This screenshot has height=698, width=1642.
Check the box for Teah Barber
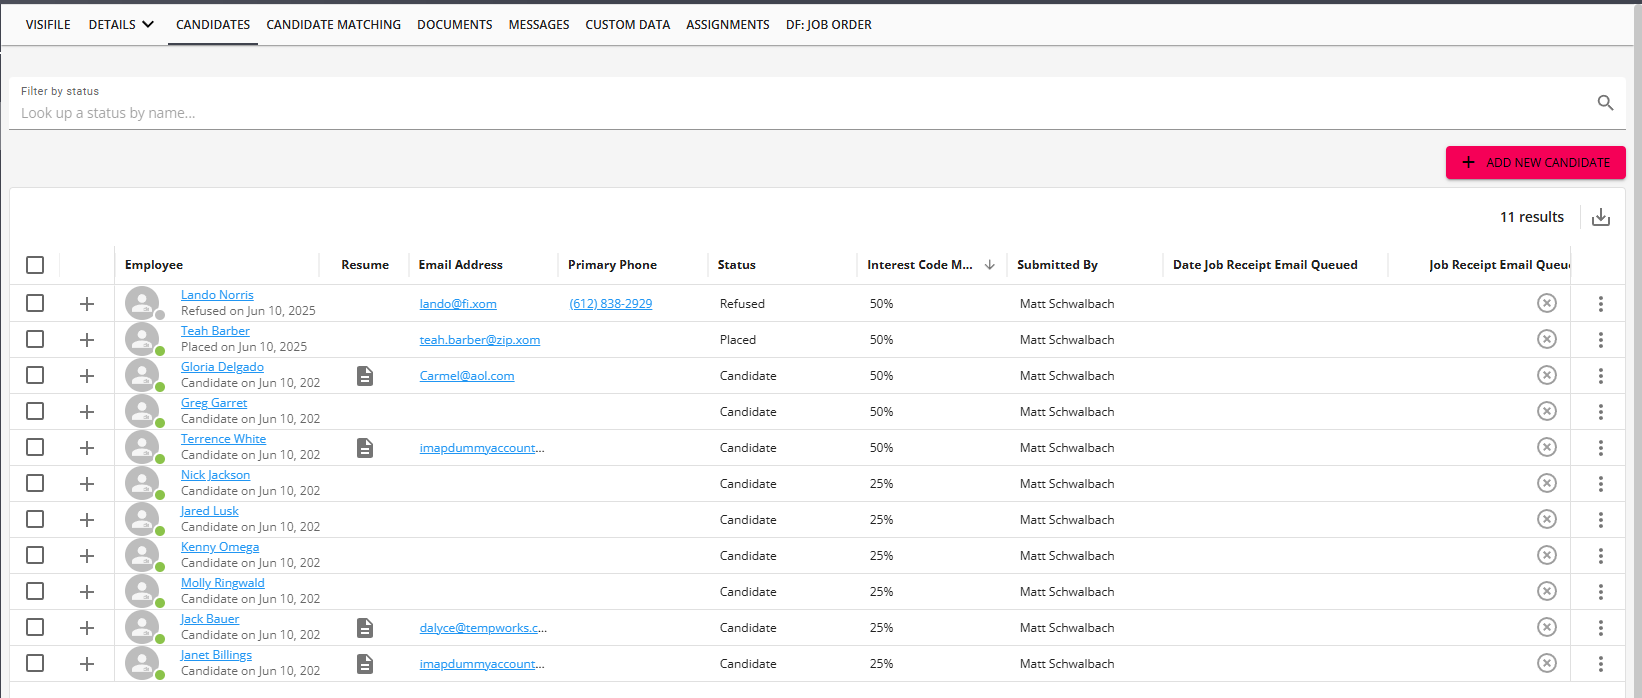[35, 339]
